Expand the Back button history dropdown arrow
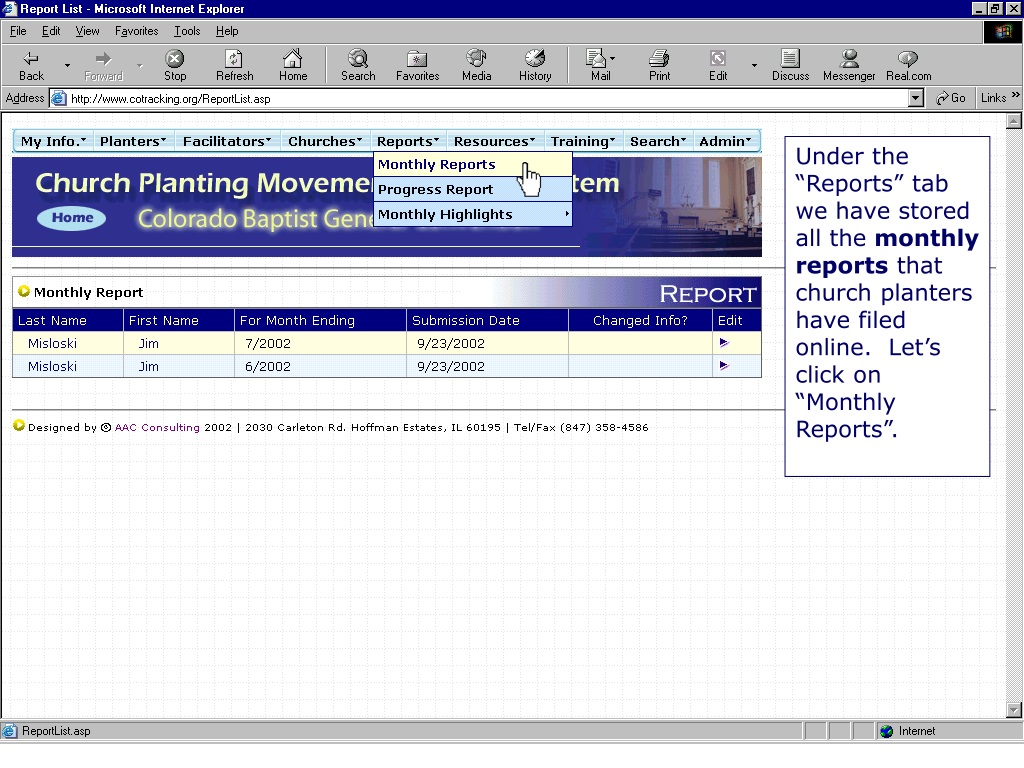This screenshot has height=768, width=1024. 67,65
